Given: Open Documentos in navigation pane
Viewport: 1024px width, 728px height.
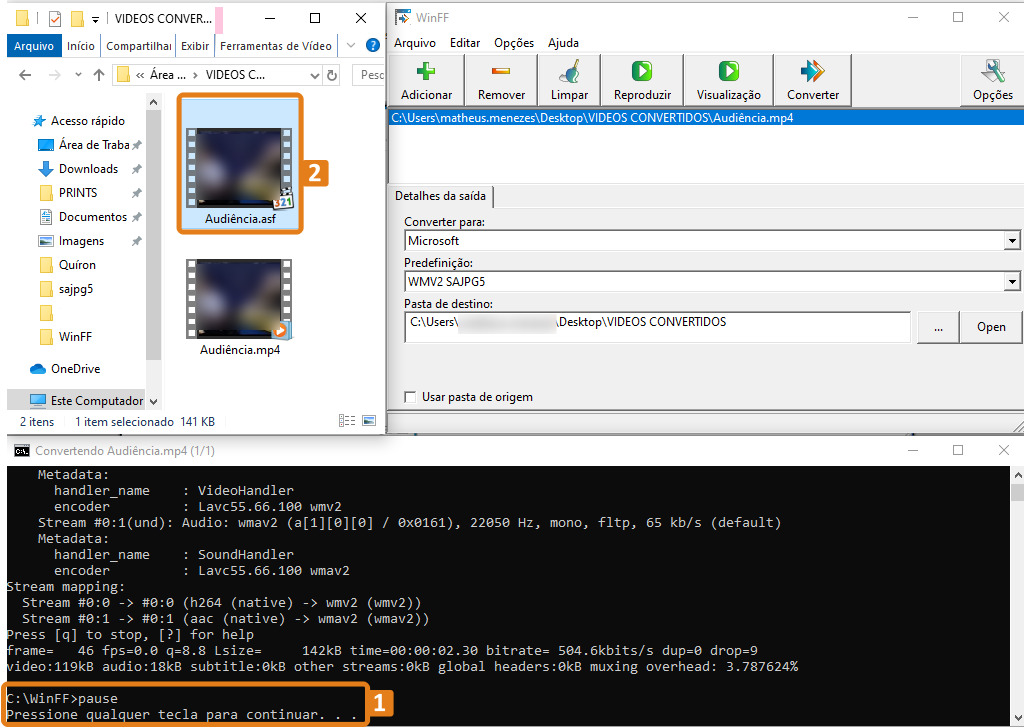Looking at the screenshot, I should (x=93, y=217).
